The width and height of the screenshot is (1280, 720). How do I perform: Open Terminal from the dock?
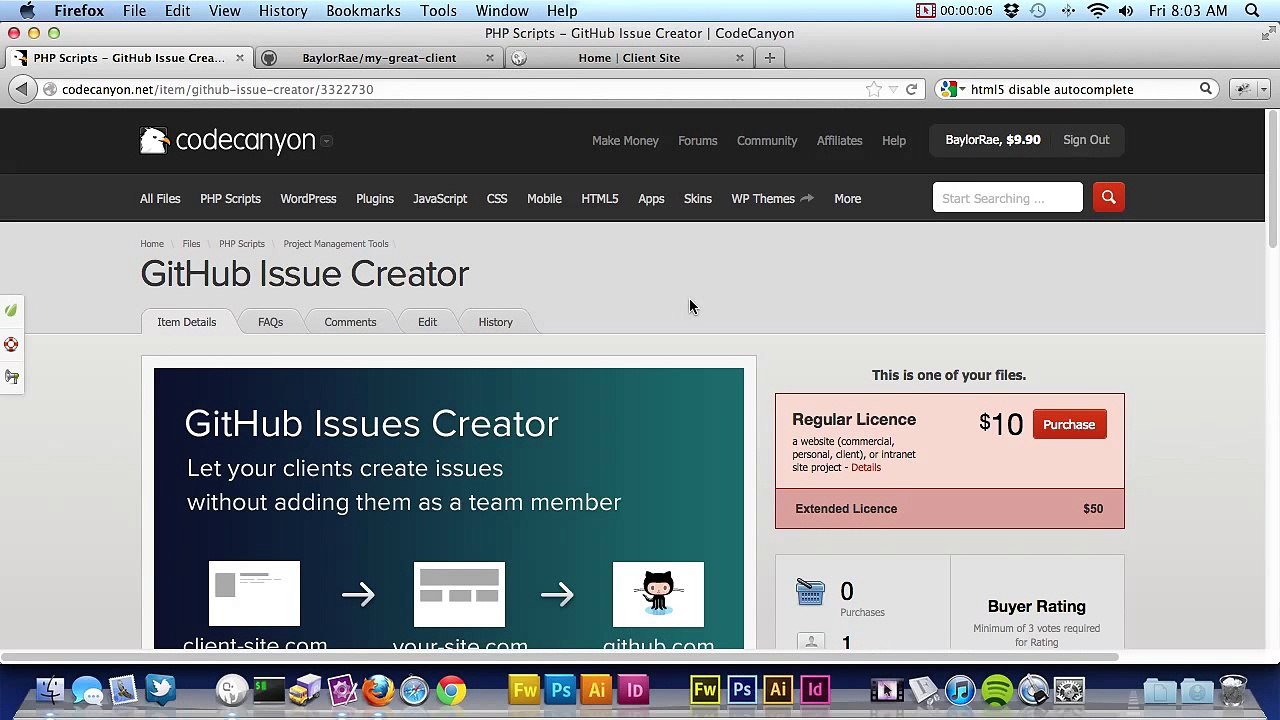269,690
